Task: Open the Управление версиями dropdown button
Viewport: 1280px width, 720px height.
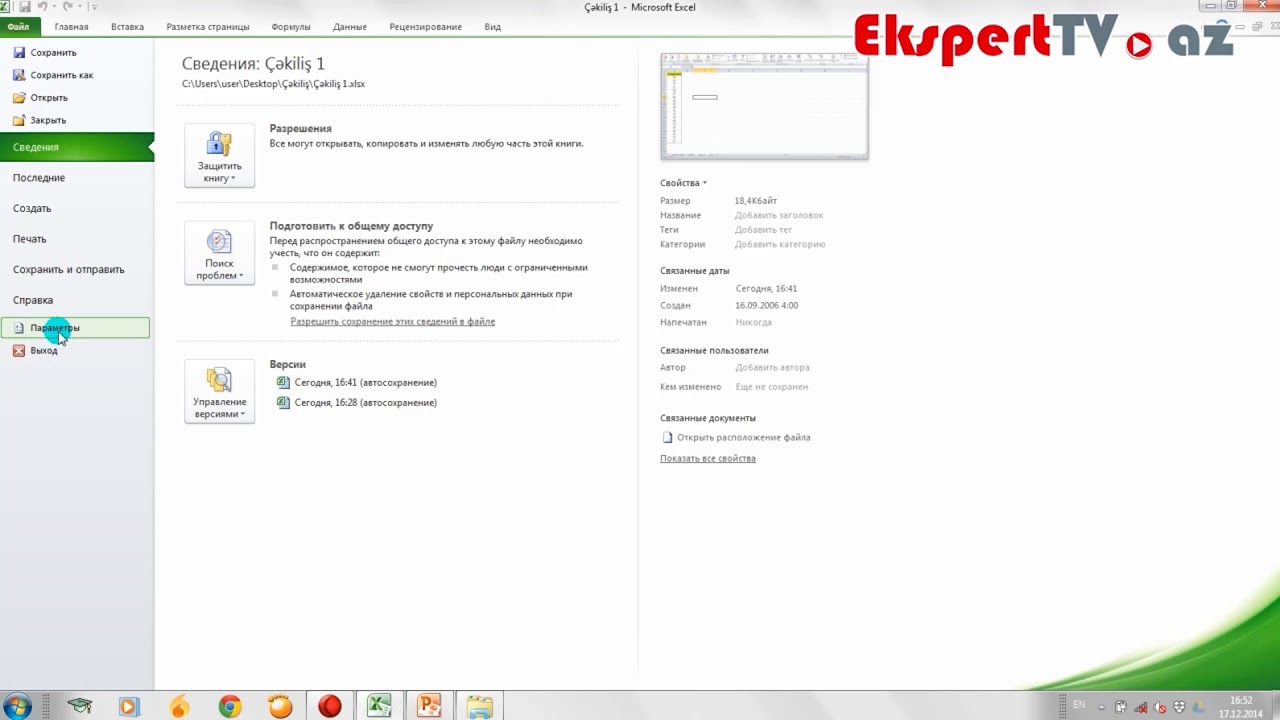Action: (220, 391)
